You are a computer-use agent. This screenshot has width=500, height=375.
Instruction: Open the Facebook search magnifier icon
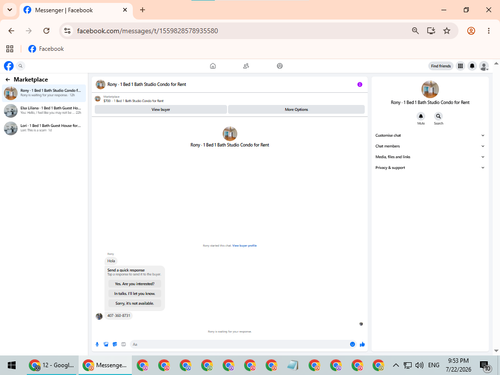tap(20, 66)
